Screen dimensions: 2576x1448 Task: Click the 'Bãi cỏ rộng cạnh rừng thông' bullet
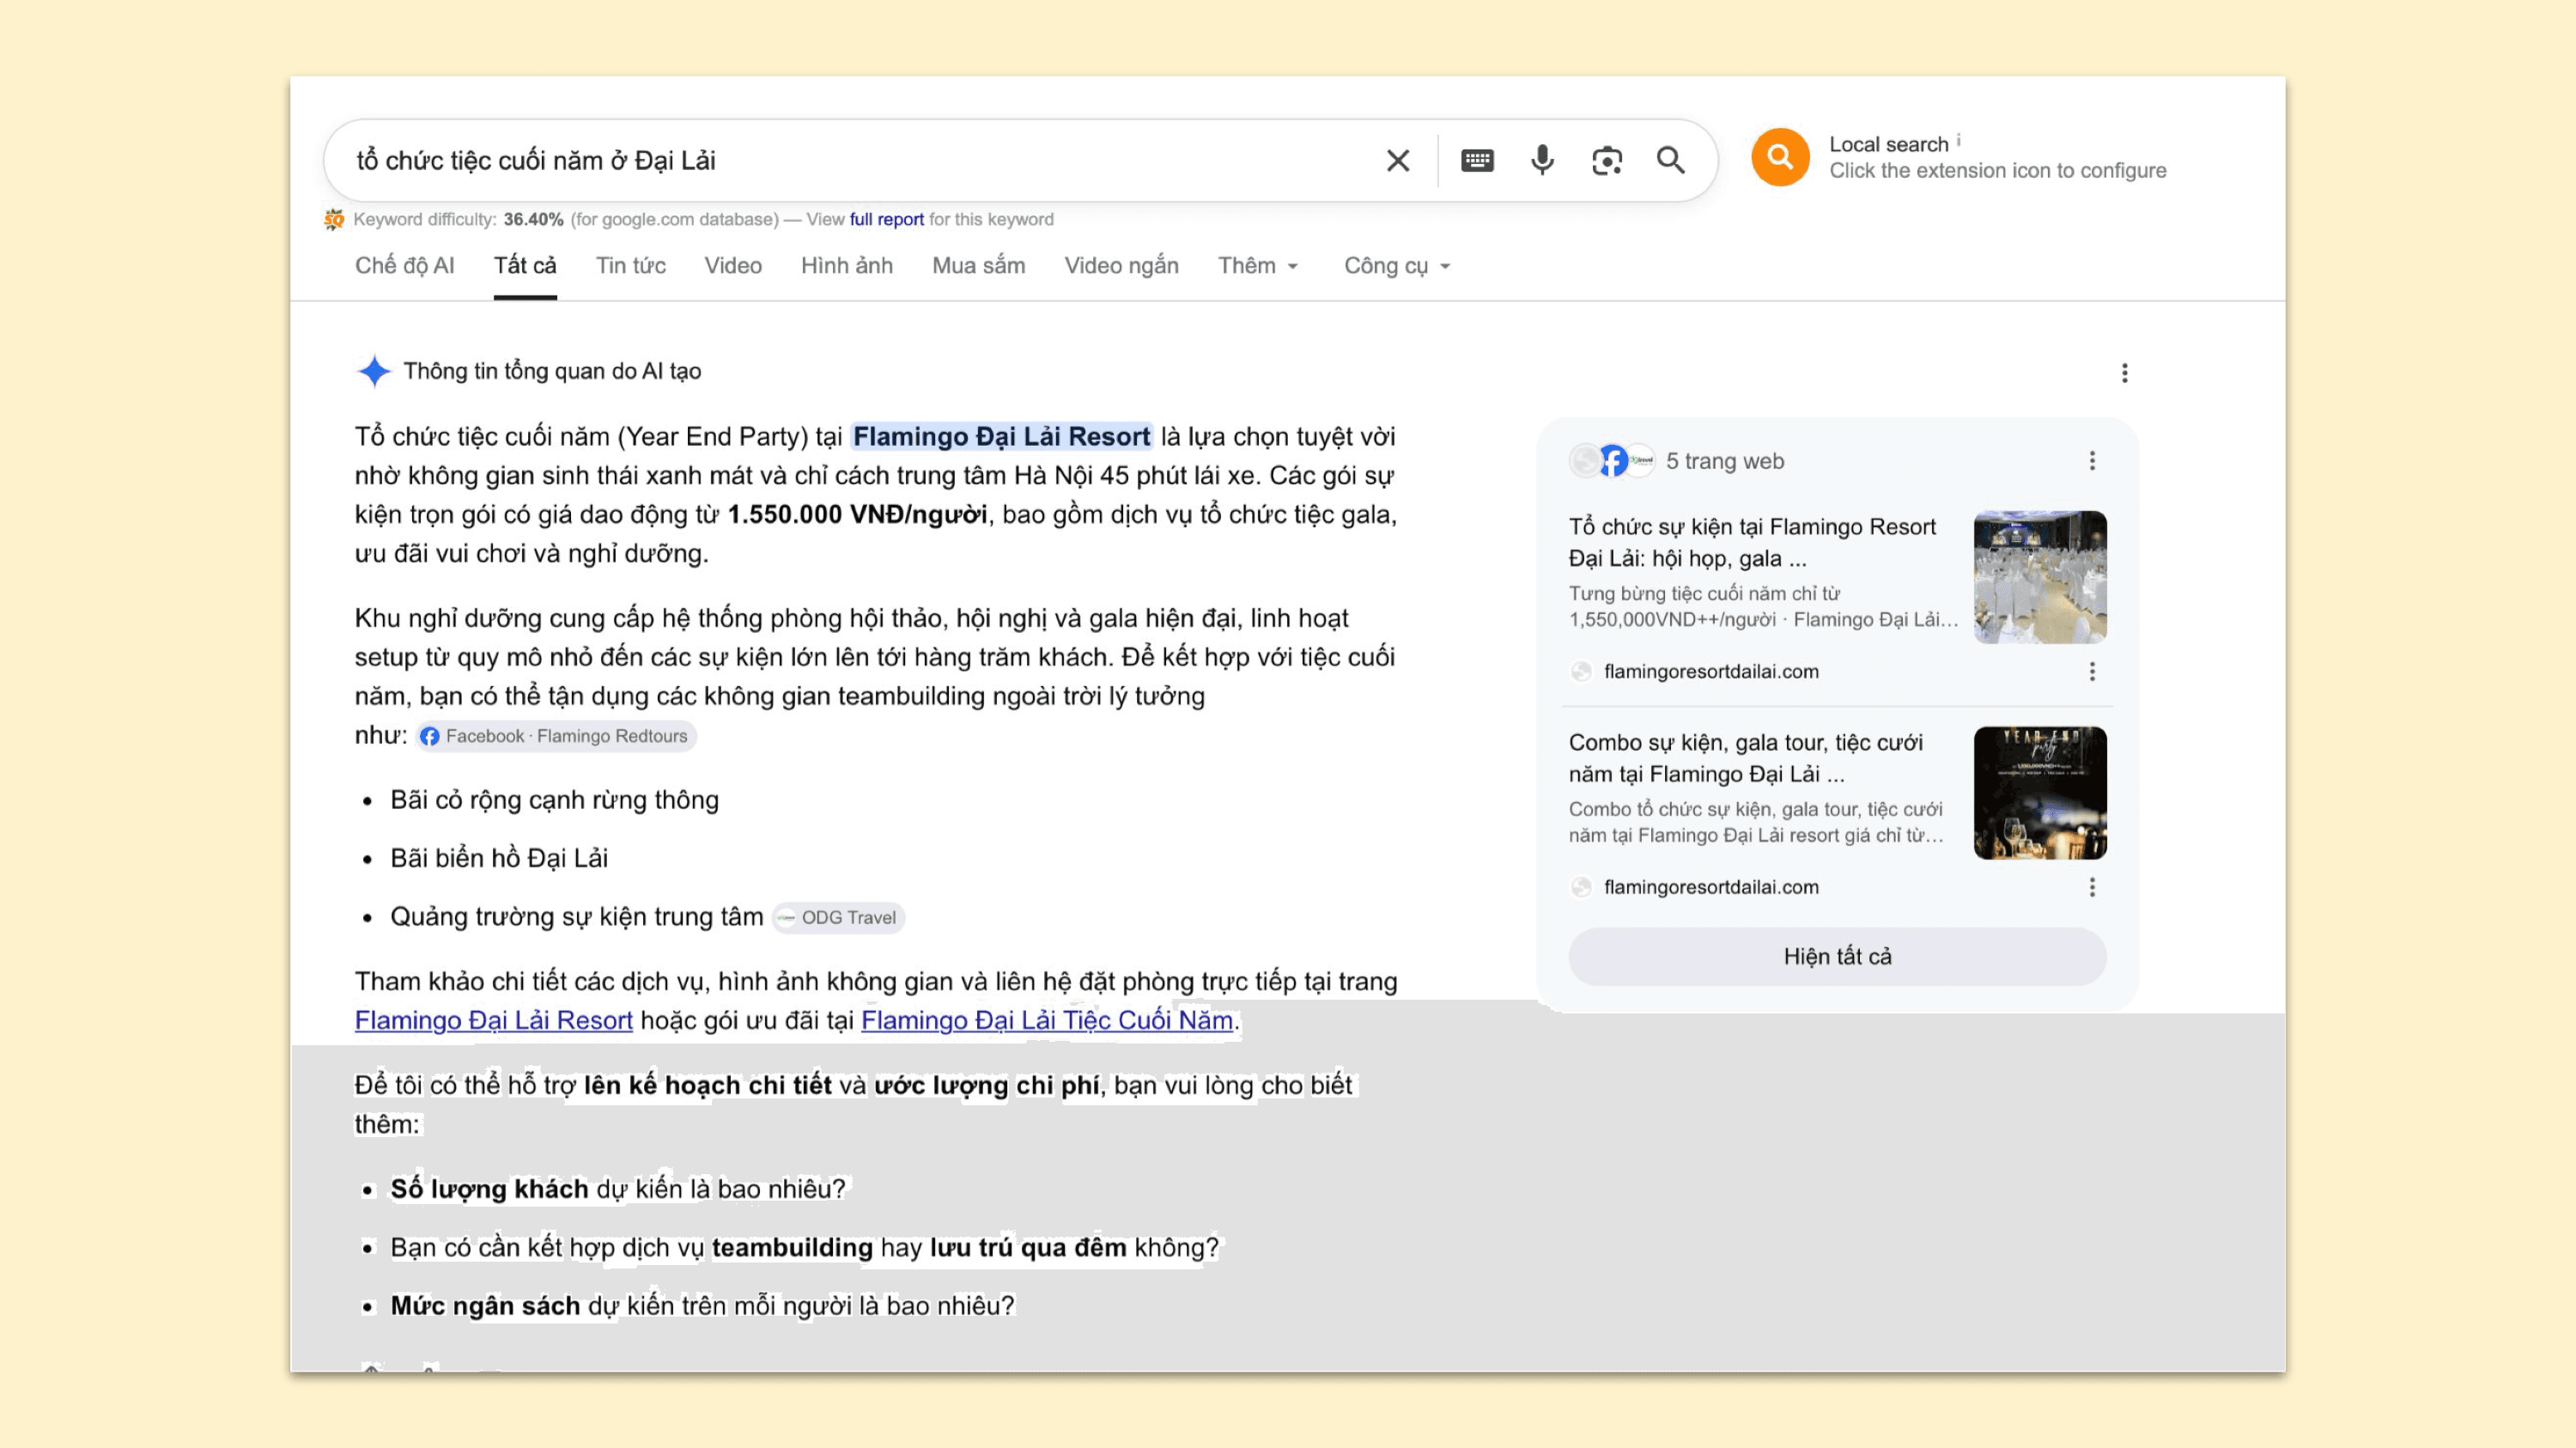[555, 800]
